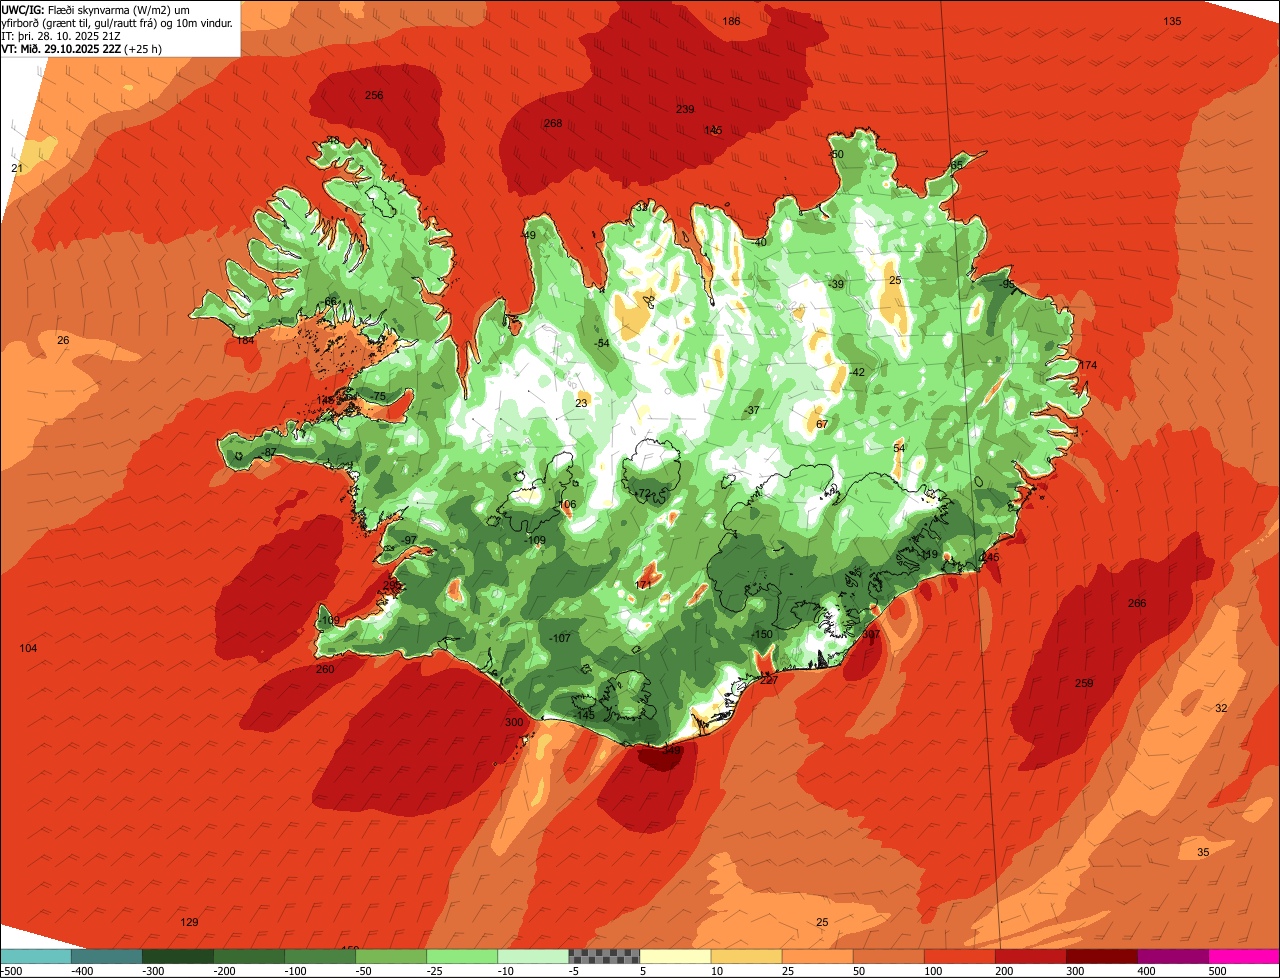Screen dimensions: 1280x978
Task: Click the value -107 in the southern lowlands
Action: tap(560, 639)
